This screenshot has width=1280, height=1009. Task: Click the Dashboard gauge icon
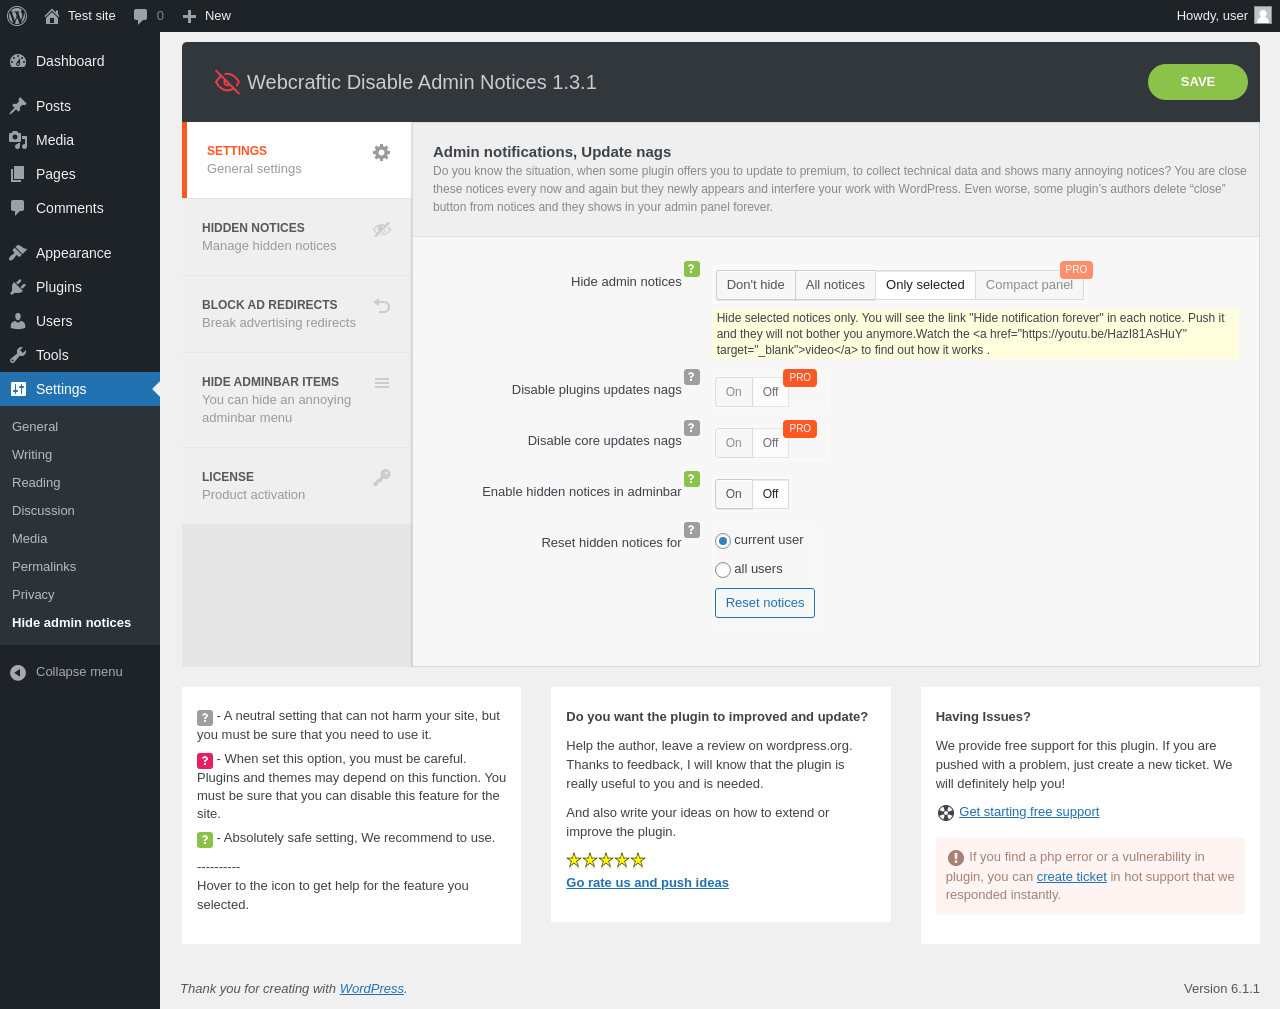(18, 61)
